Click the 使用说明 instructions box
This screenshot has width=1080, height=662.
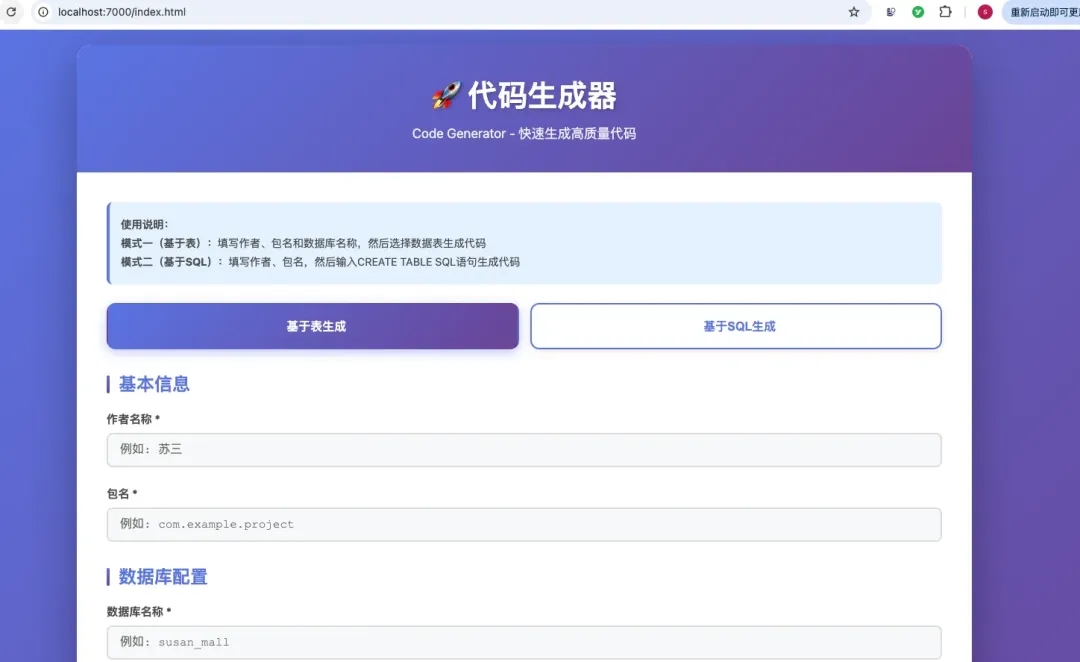pyautogui.click(x=524, y=243)
